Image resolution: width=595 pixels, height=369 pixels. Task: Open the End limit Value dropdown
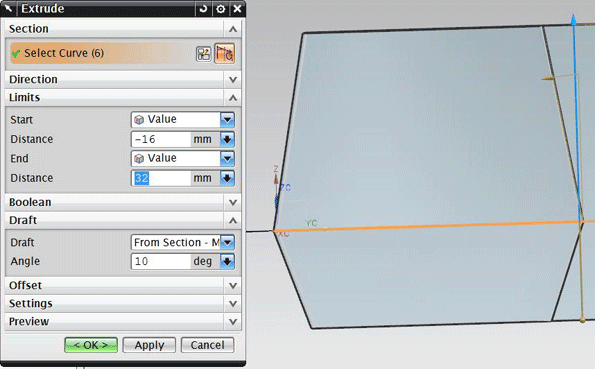coord(183,158)
